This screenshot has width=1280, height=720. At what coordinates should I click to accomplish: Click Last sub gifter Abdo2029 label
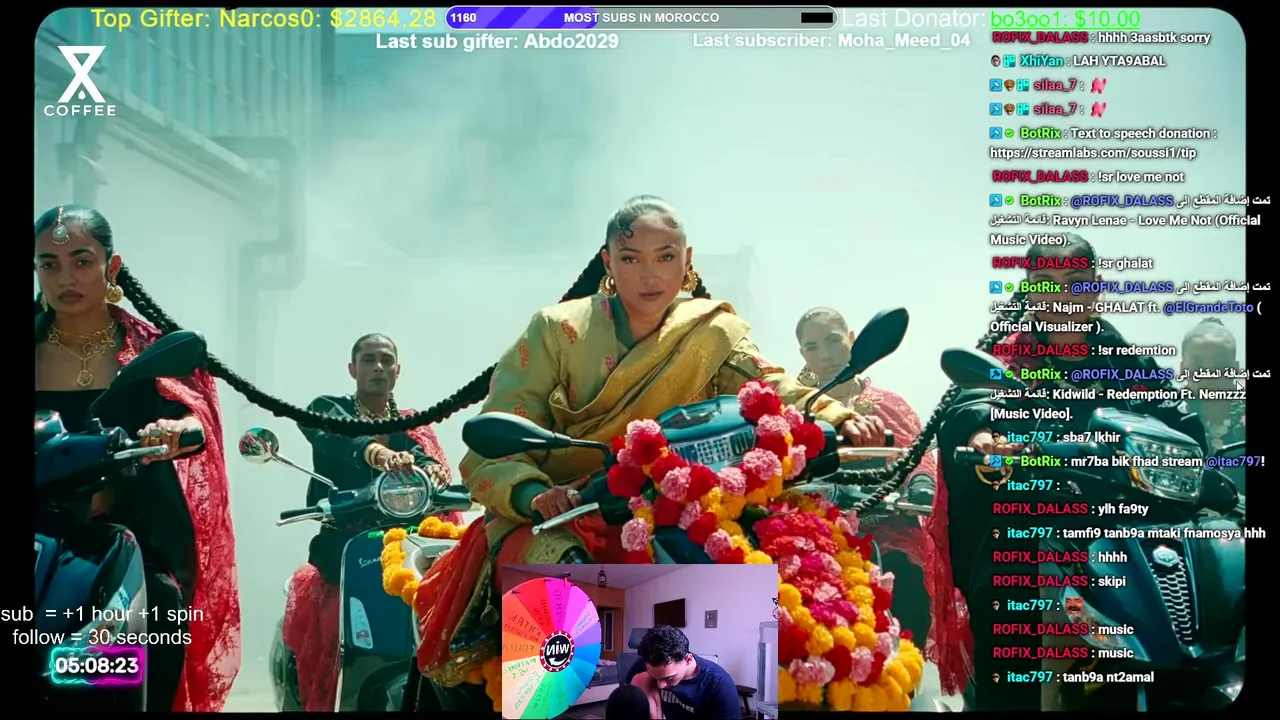(x=497, y=41)
